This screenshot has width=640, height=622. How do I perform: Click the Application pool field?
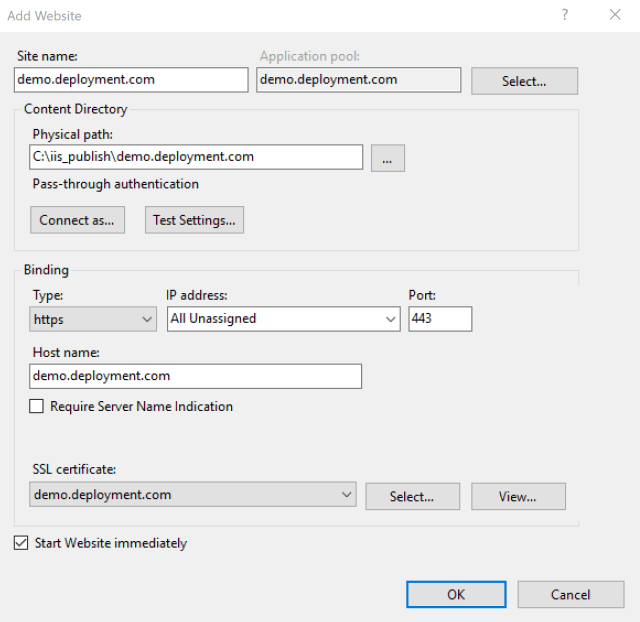coord(358,80)
